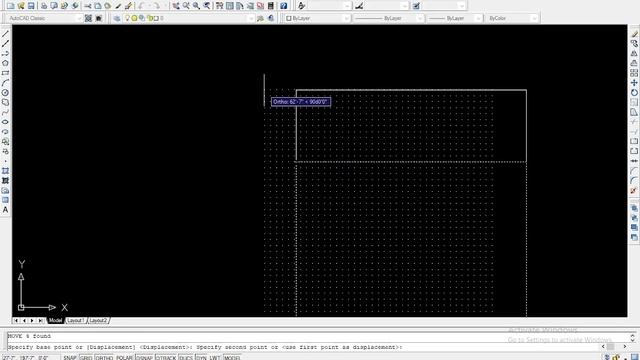
Task: Select the Rotate tool in Modify toolbar
Action: (x=634, y=93)
